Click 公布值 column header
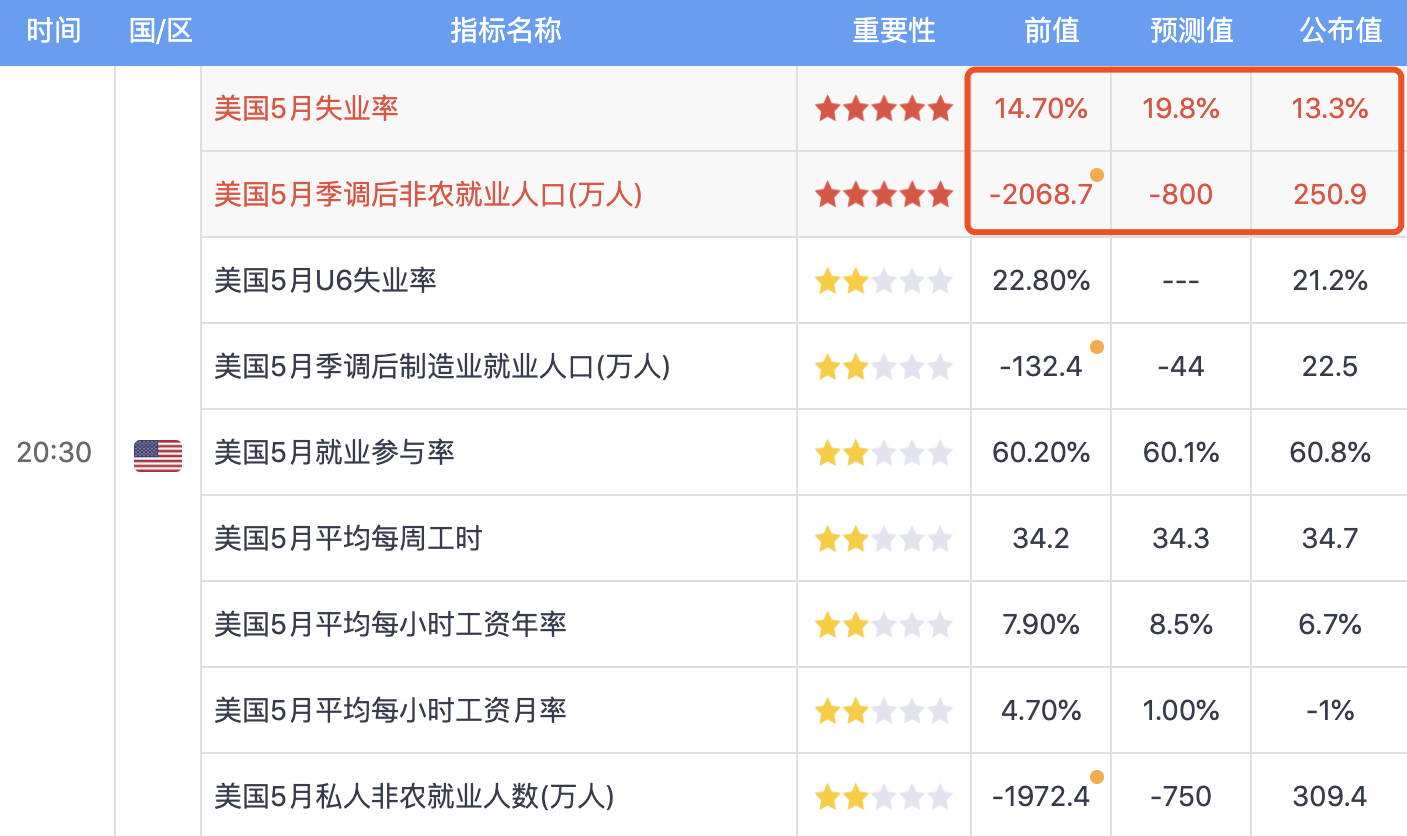The height and width of the screenshot is (836, 1407). [x=1341, y=30]
